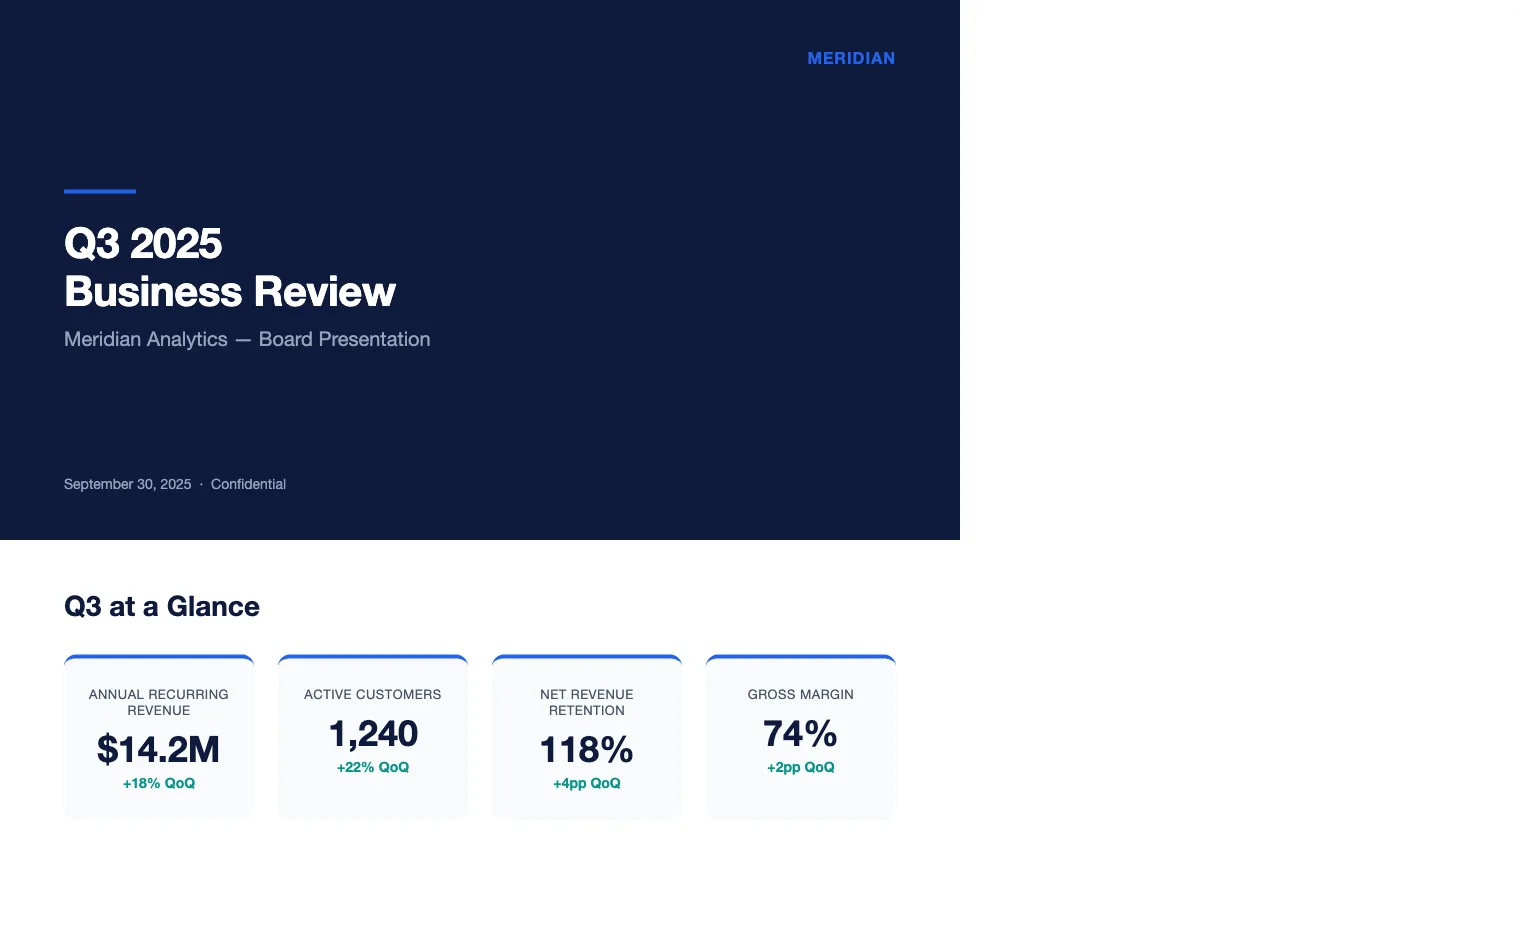Screen dimensions: 1520x950
Task: Click the MERIDIAN logo text
Action: click(x=851, y=58)
